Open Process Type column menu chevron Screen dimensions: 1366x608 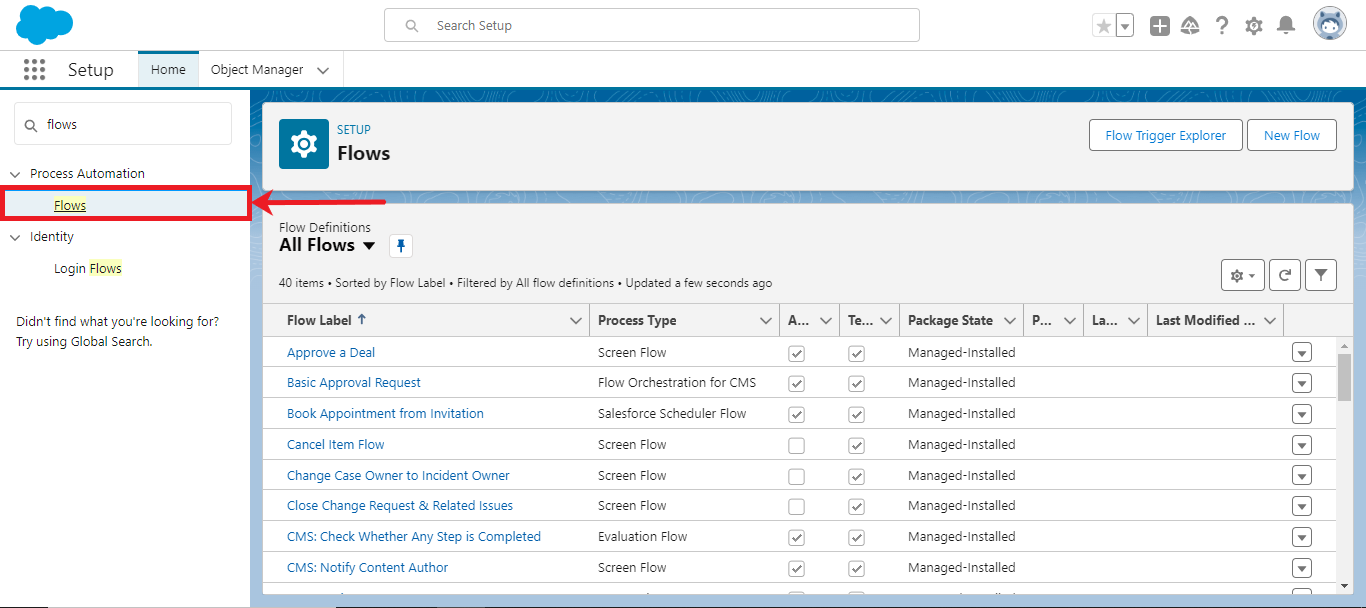coord(765,321)
